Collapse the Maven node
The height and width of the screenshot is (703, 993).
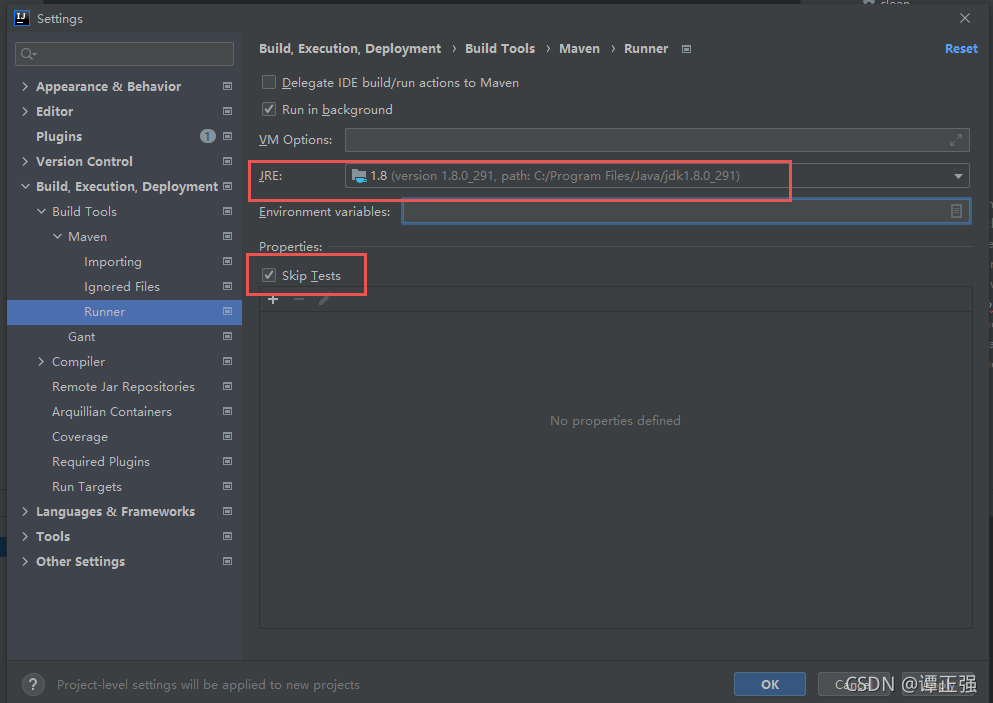tap(57, 236)
